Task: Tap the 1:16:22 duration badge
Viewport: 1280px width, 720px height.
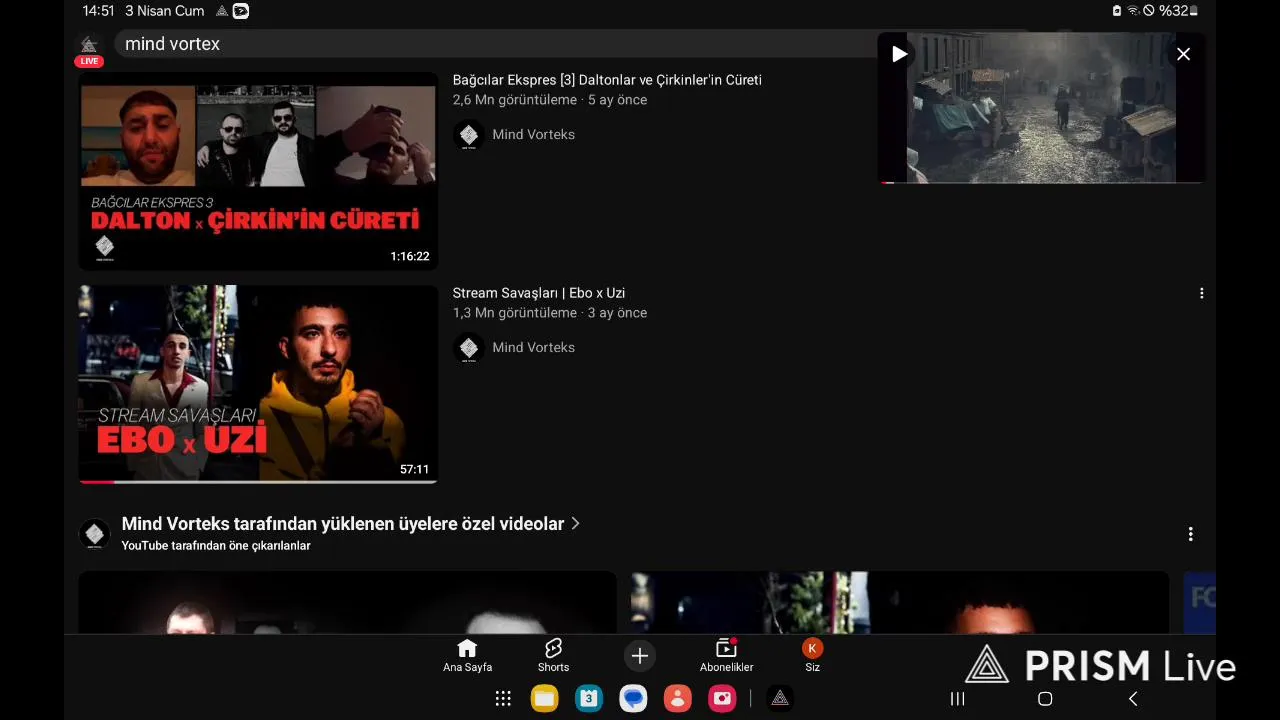Action: pos(410,257)
